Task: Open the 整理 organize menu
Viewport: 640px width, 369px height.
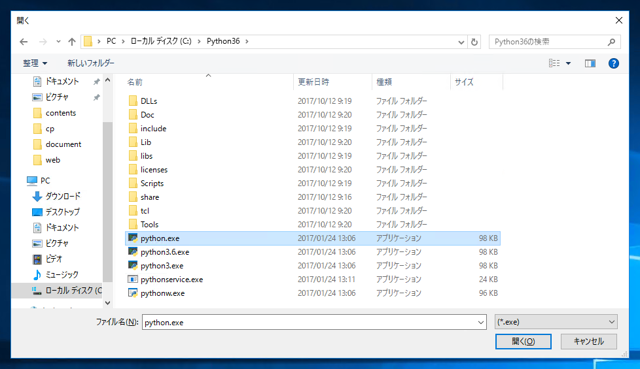Action: [35, 63]
